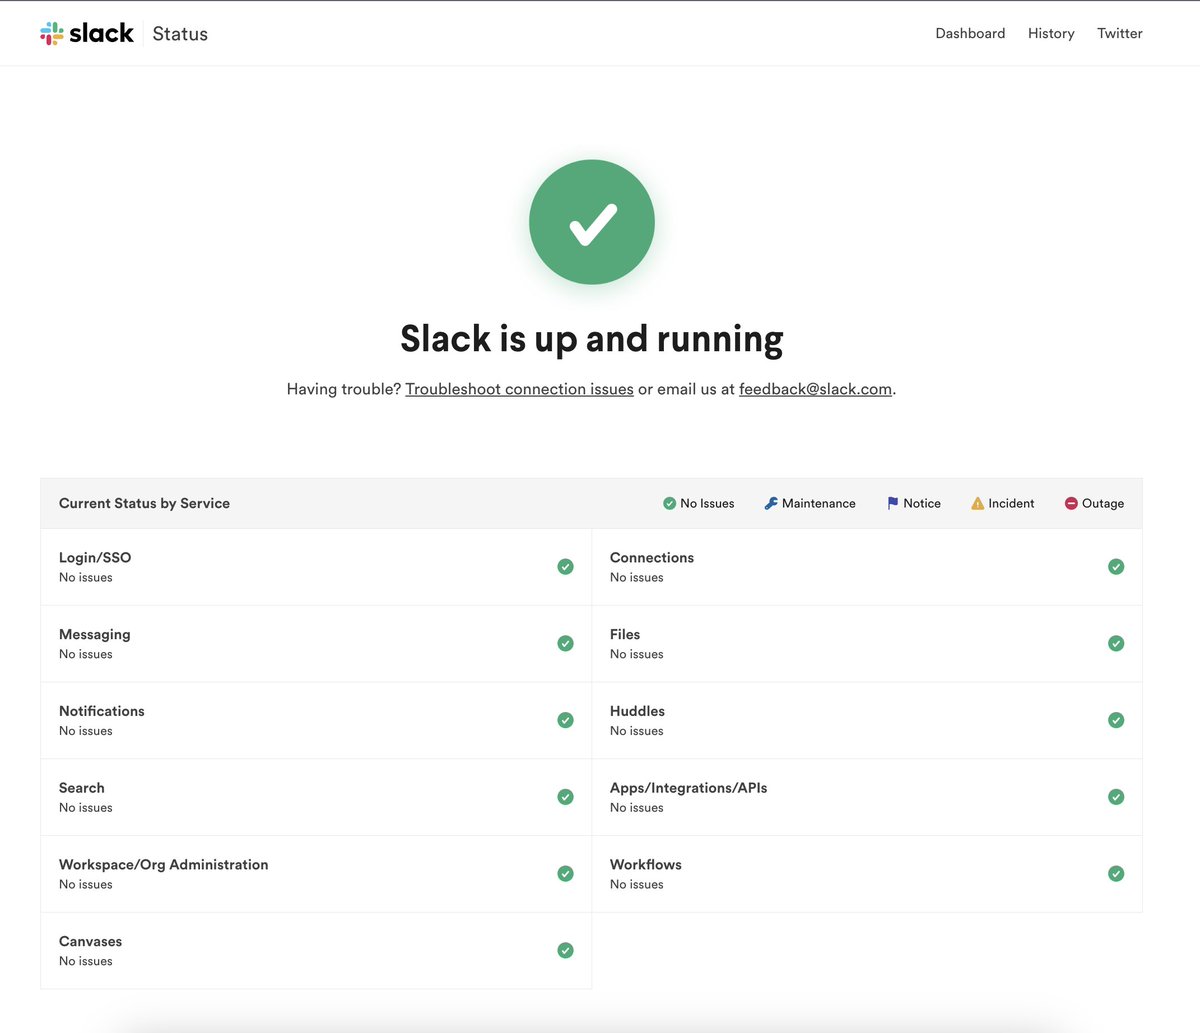Open the History nav item

coord(1051,33)
